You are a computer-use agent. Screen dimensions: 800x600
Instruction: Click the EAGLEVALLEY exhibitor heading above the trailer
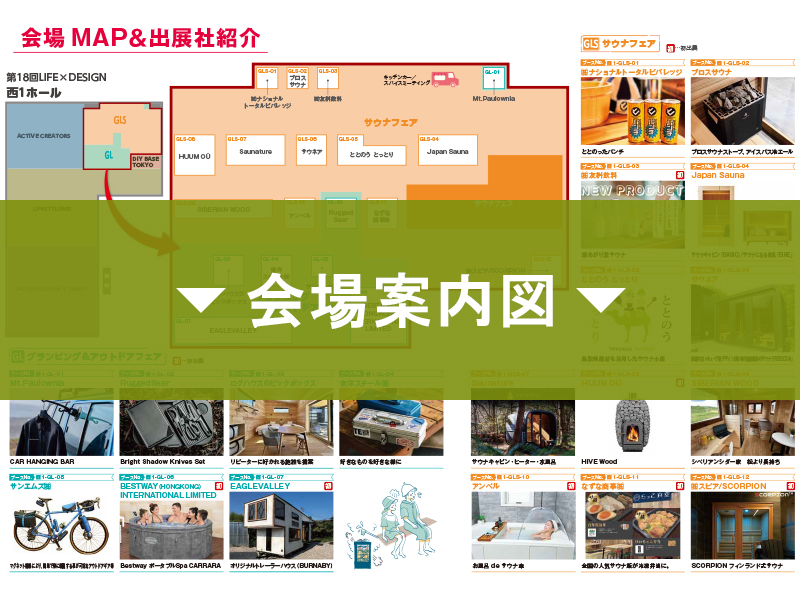(260, 486)
